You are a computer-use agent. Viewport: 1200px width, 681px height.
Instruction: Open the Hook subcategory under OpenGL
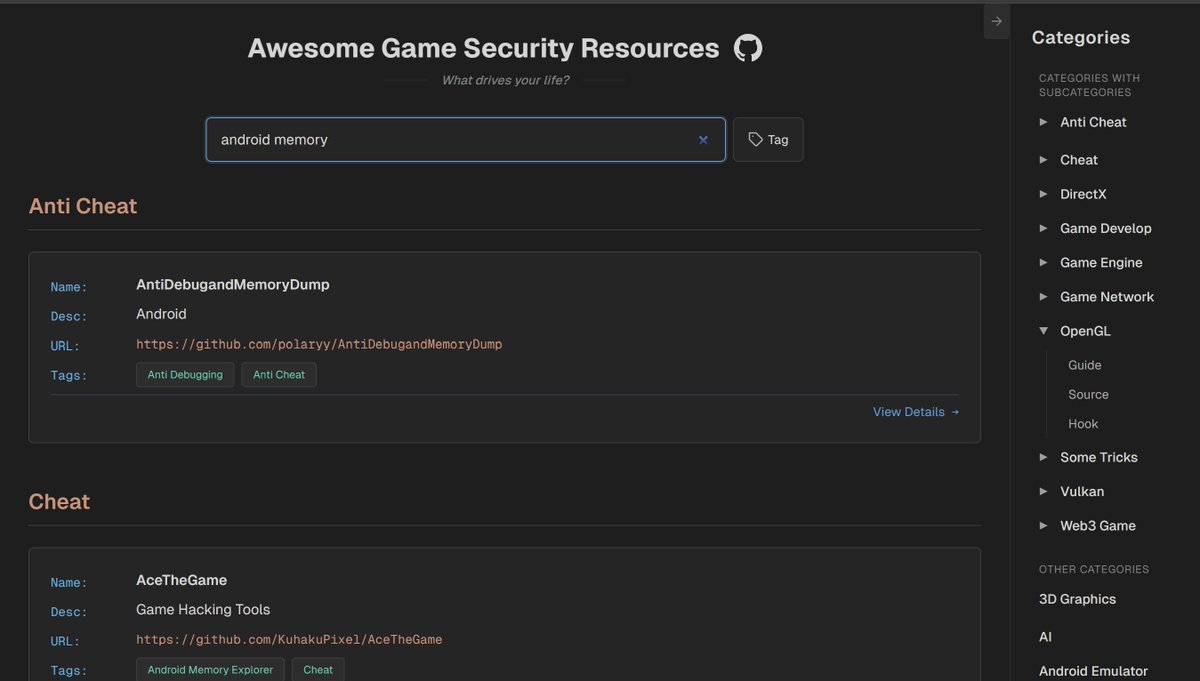[1083, 424]
